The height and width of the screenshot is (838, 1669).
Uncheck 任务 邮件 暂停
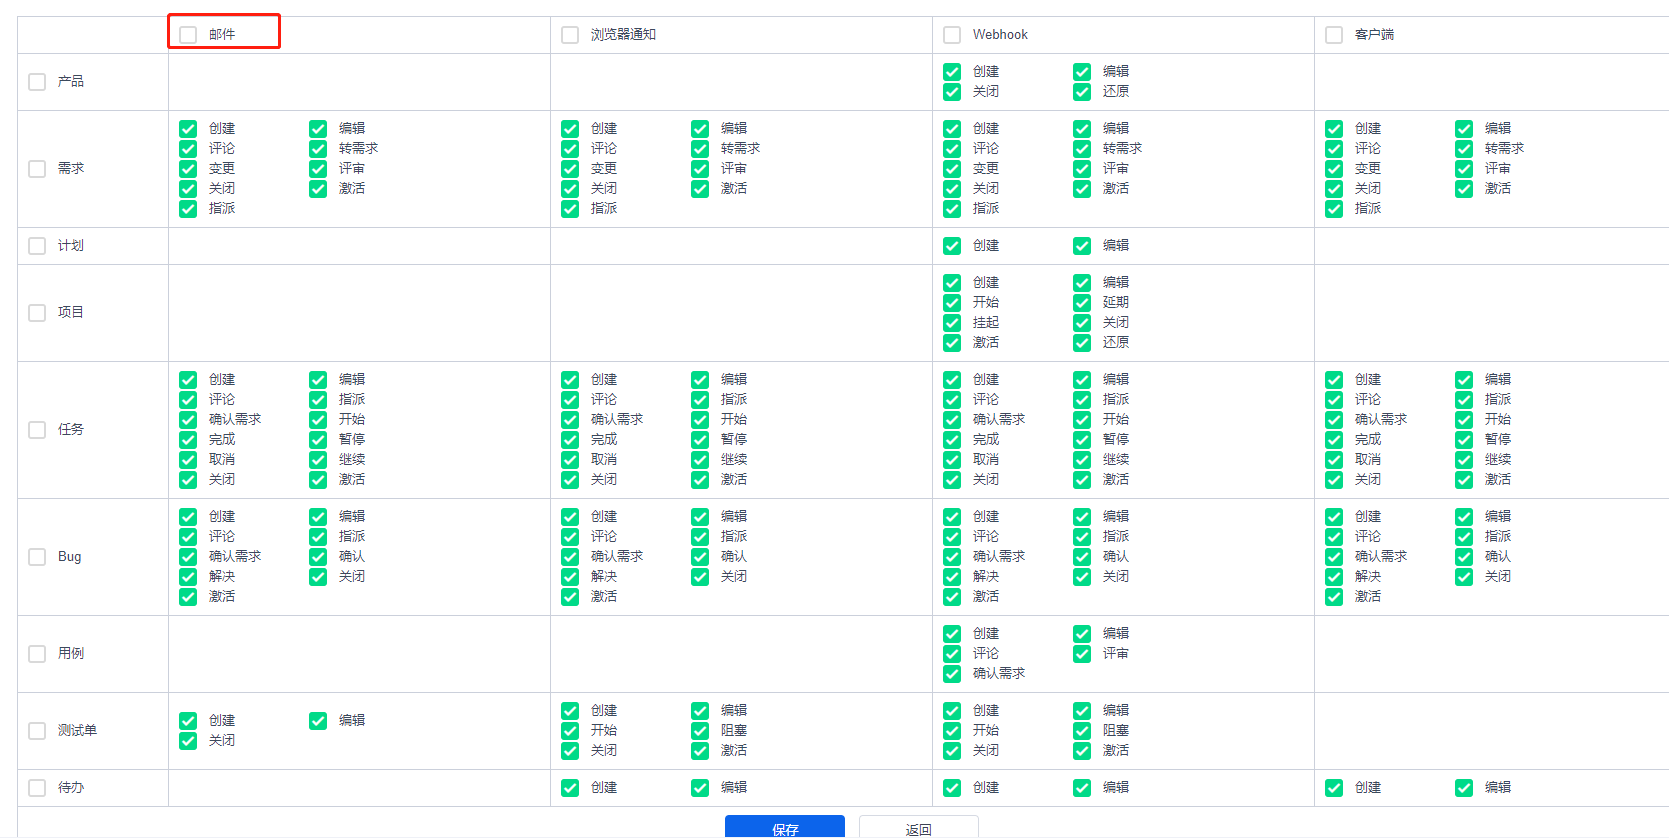tap(318, 440)
